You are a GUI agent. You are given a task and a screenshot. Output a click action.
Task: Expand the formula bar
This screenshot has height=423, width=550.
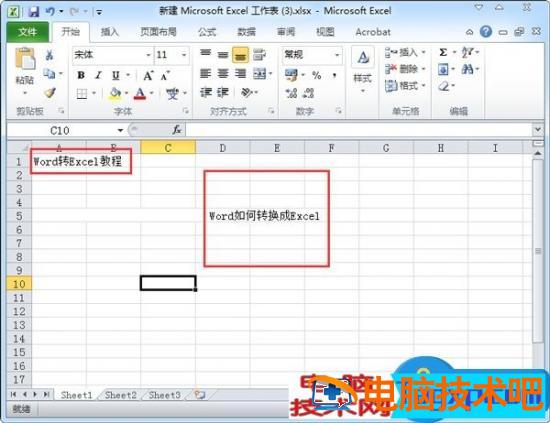538,129
